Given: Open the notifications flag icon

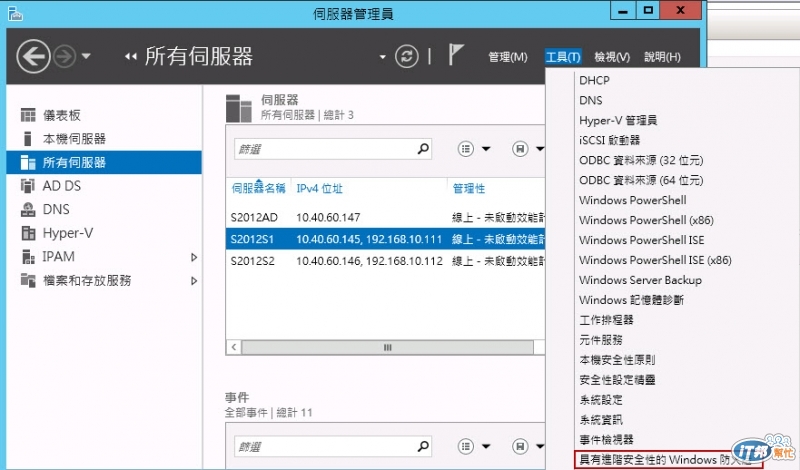Looking at the screenshot, I should 455,54.
